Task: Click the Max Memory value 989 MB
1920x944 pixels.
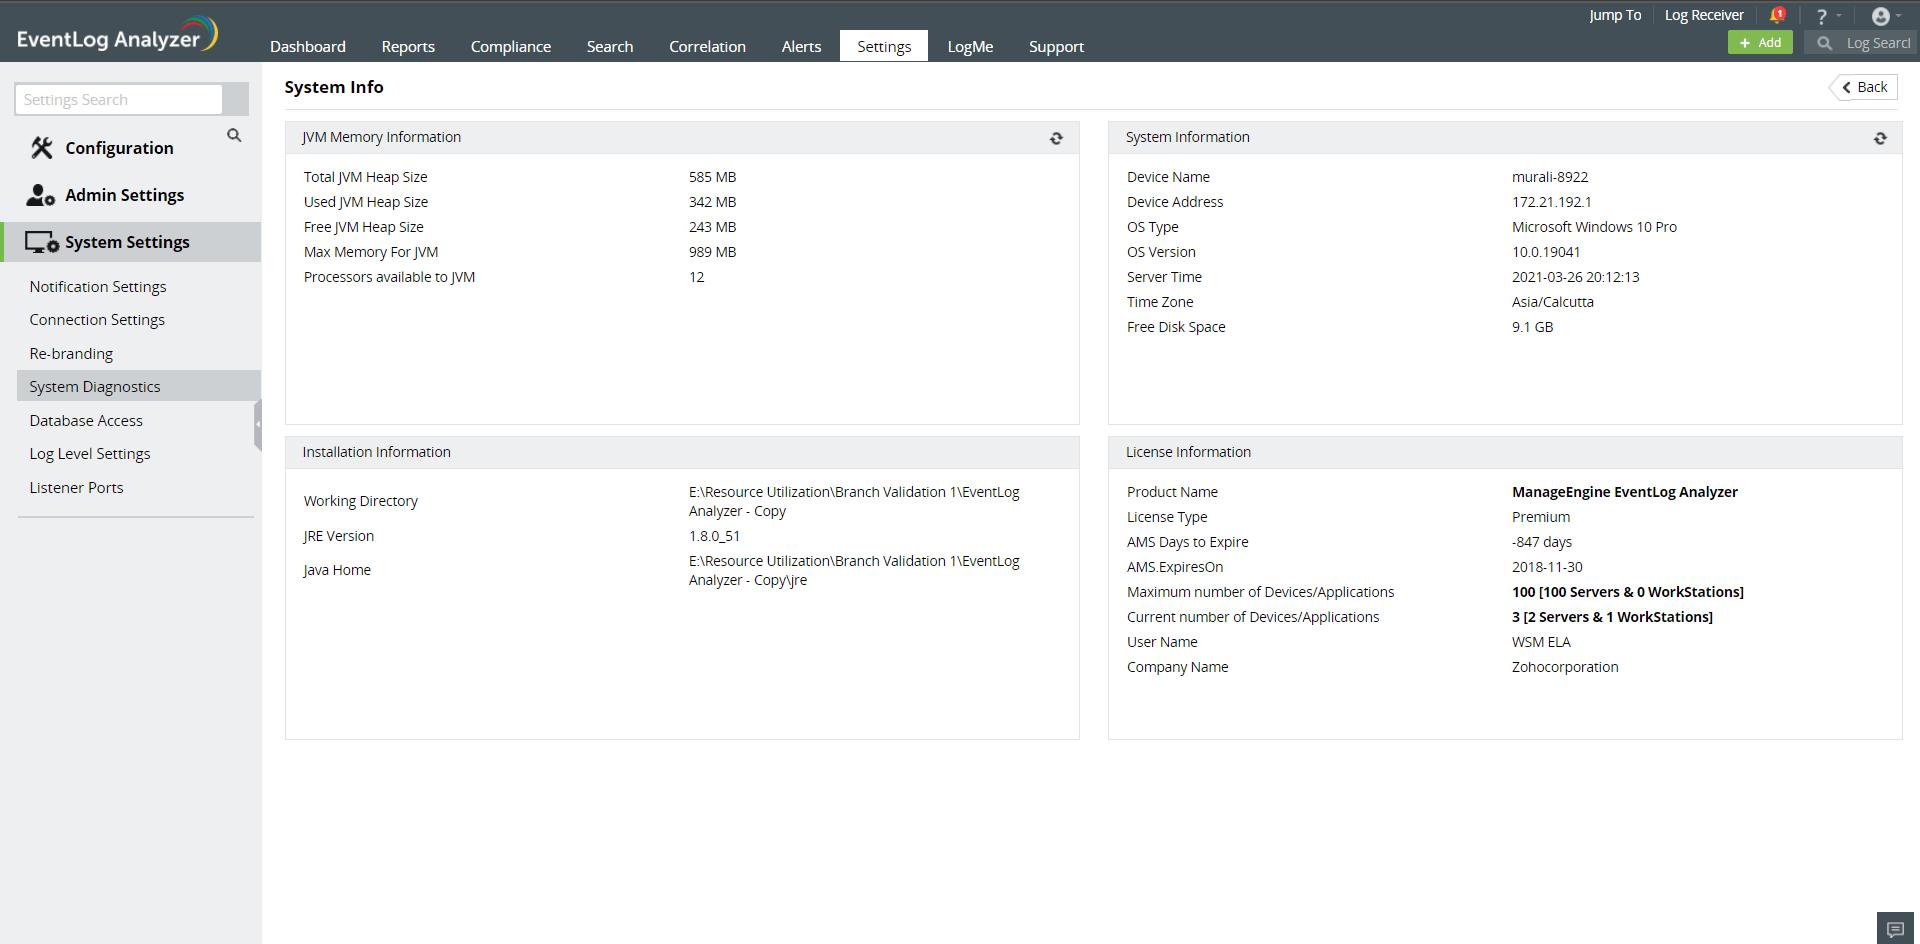Action: [712, 252]
